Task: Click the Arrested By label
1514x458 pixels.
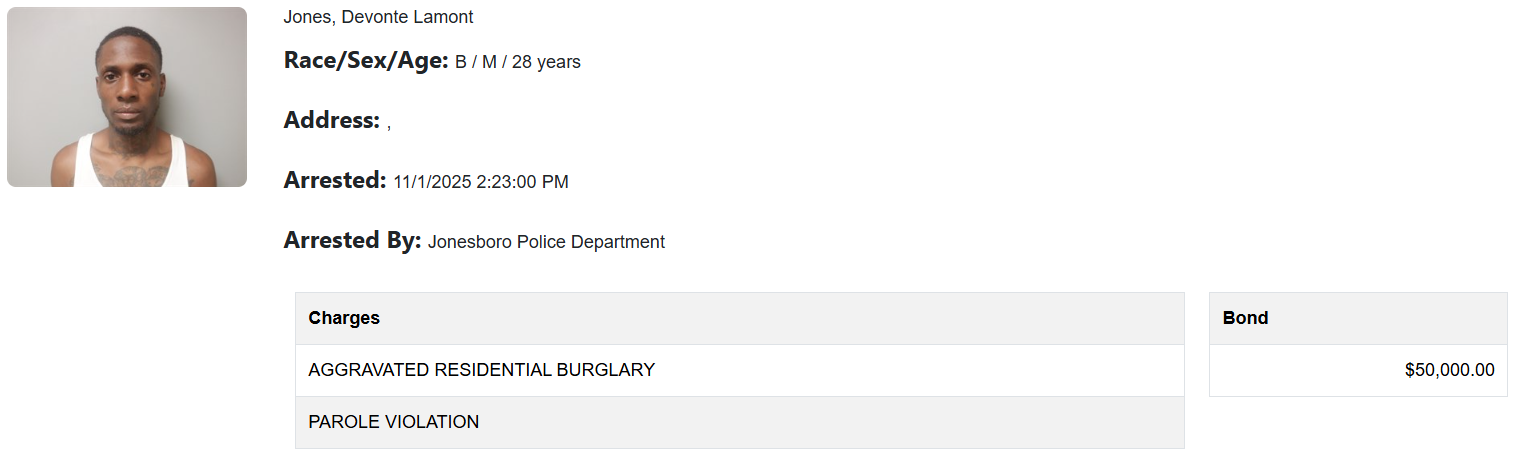Action: click(x=352, y=241)
